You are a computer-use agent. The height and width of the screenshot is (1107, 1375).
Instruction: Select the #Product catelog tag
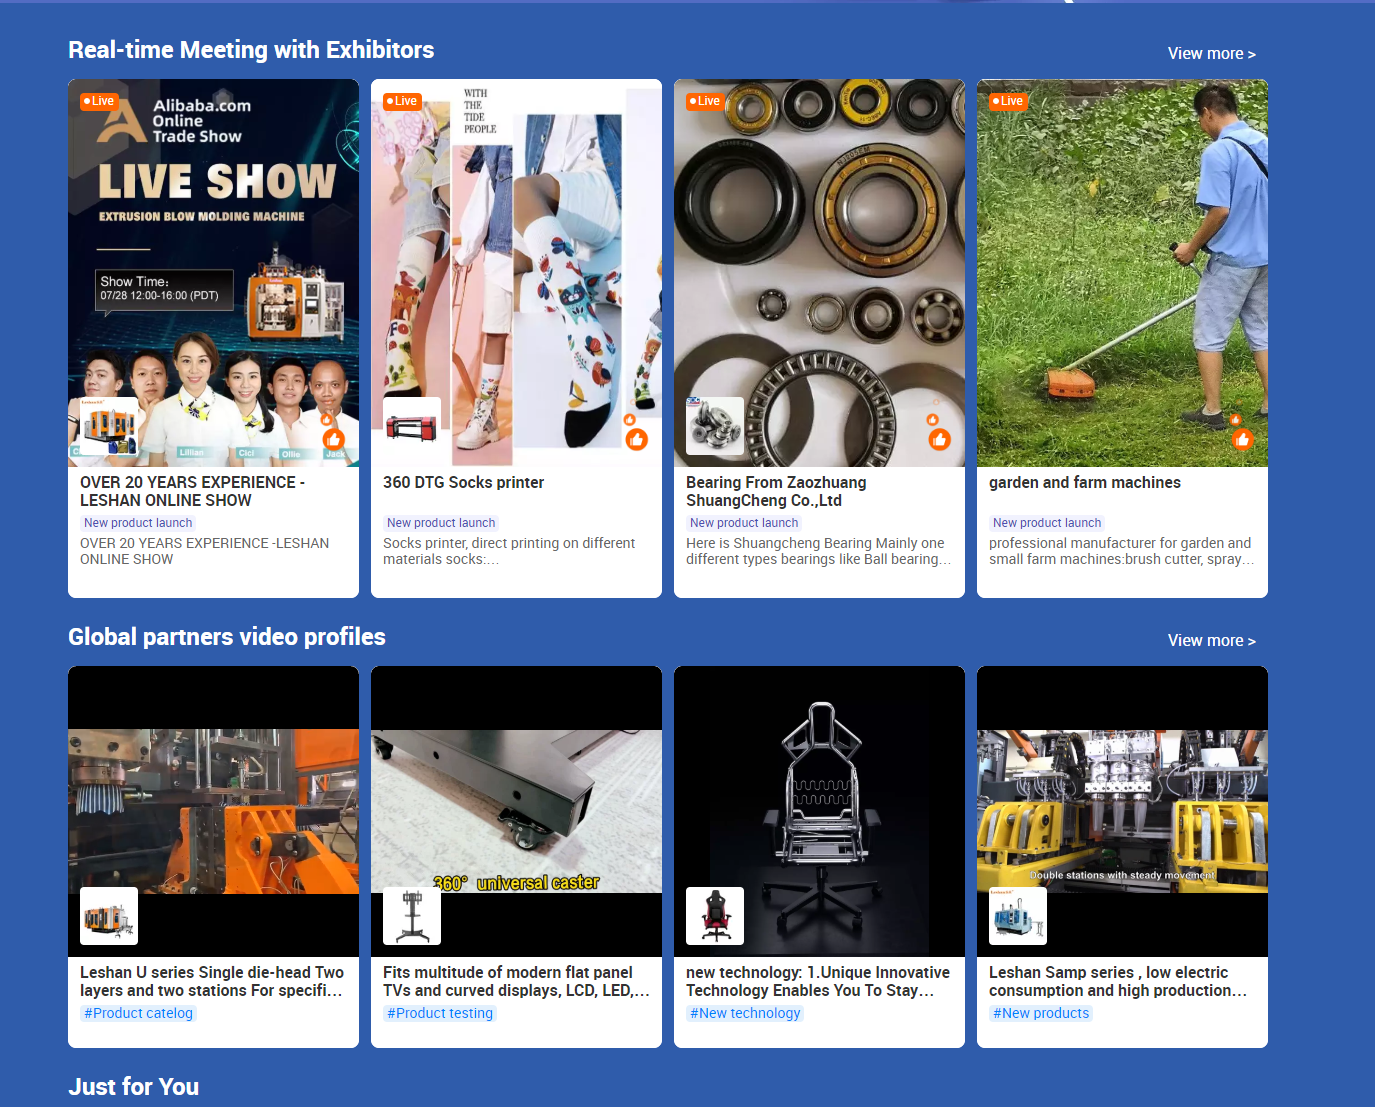[138, 1013]
